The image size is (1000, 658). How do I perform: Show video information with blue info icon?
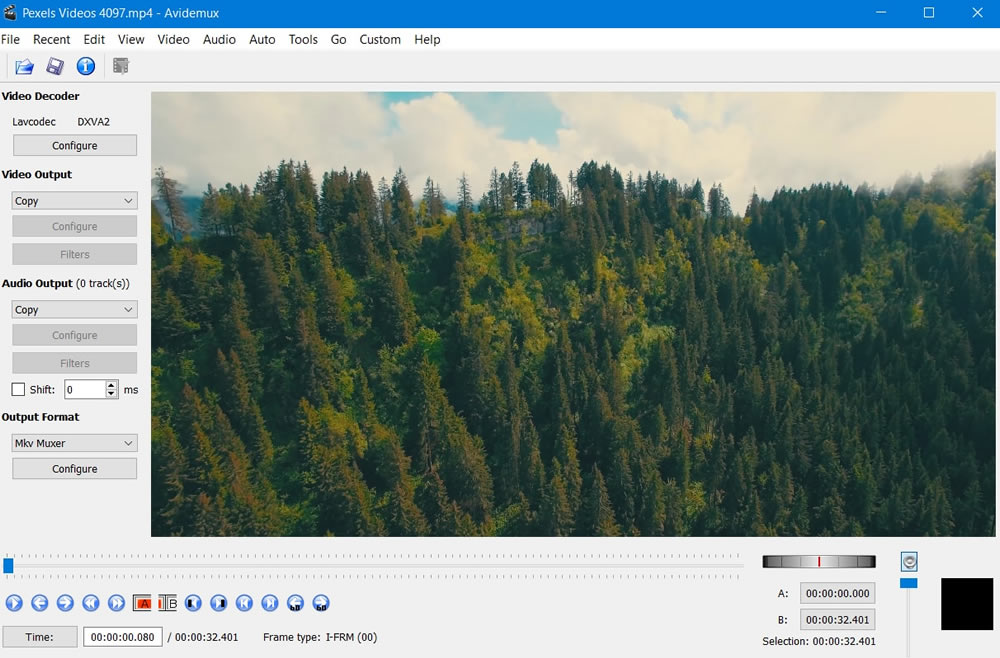pos(85,66)
